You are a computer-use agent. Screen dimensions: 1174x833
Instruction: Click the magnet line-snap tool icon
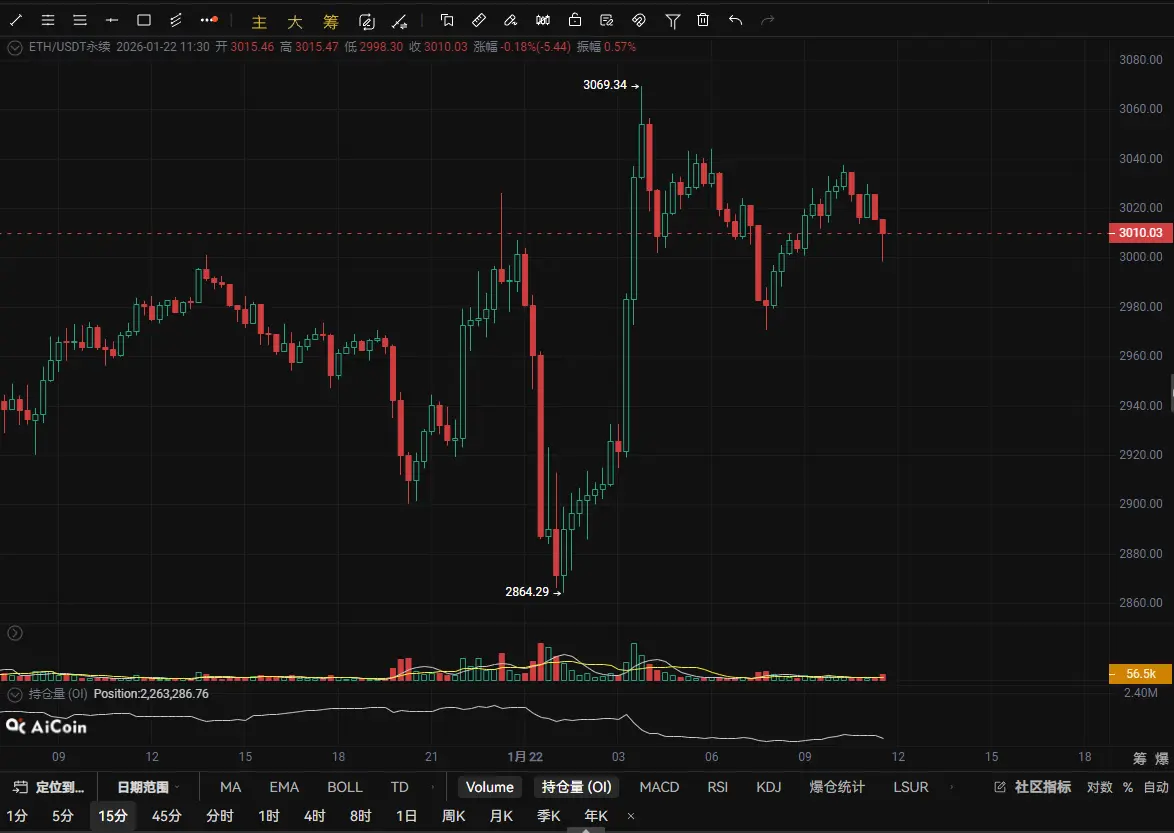[401, 22]
